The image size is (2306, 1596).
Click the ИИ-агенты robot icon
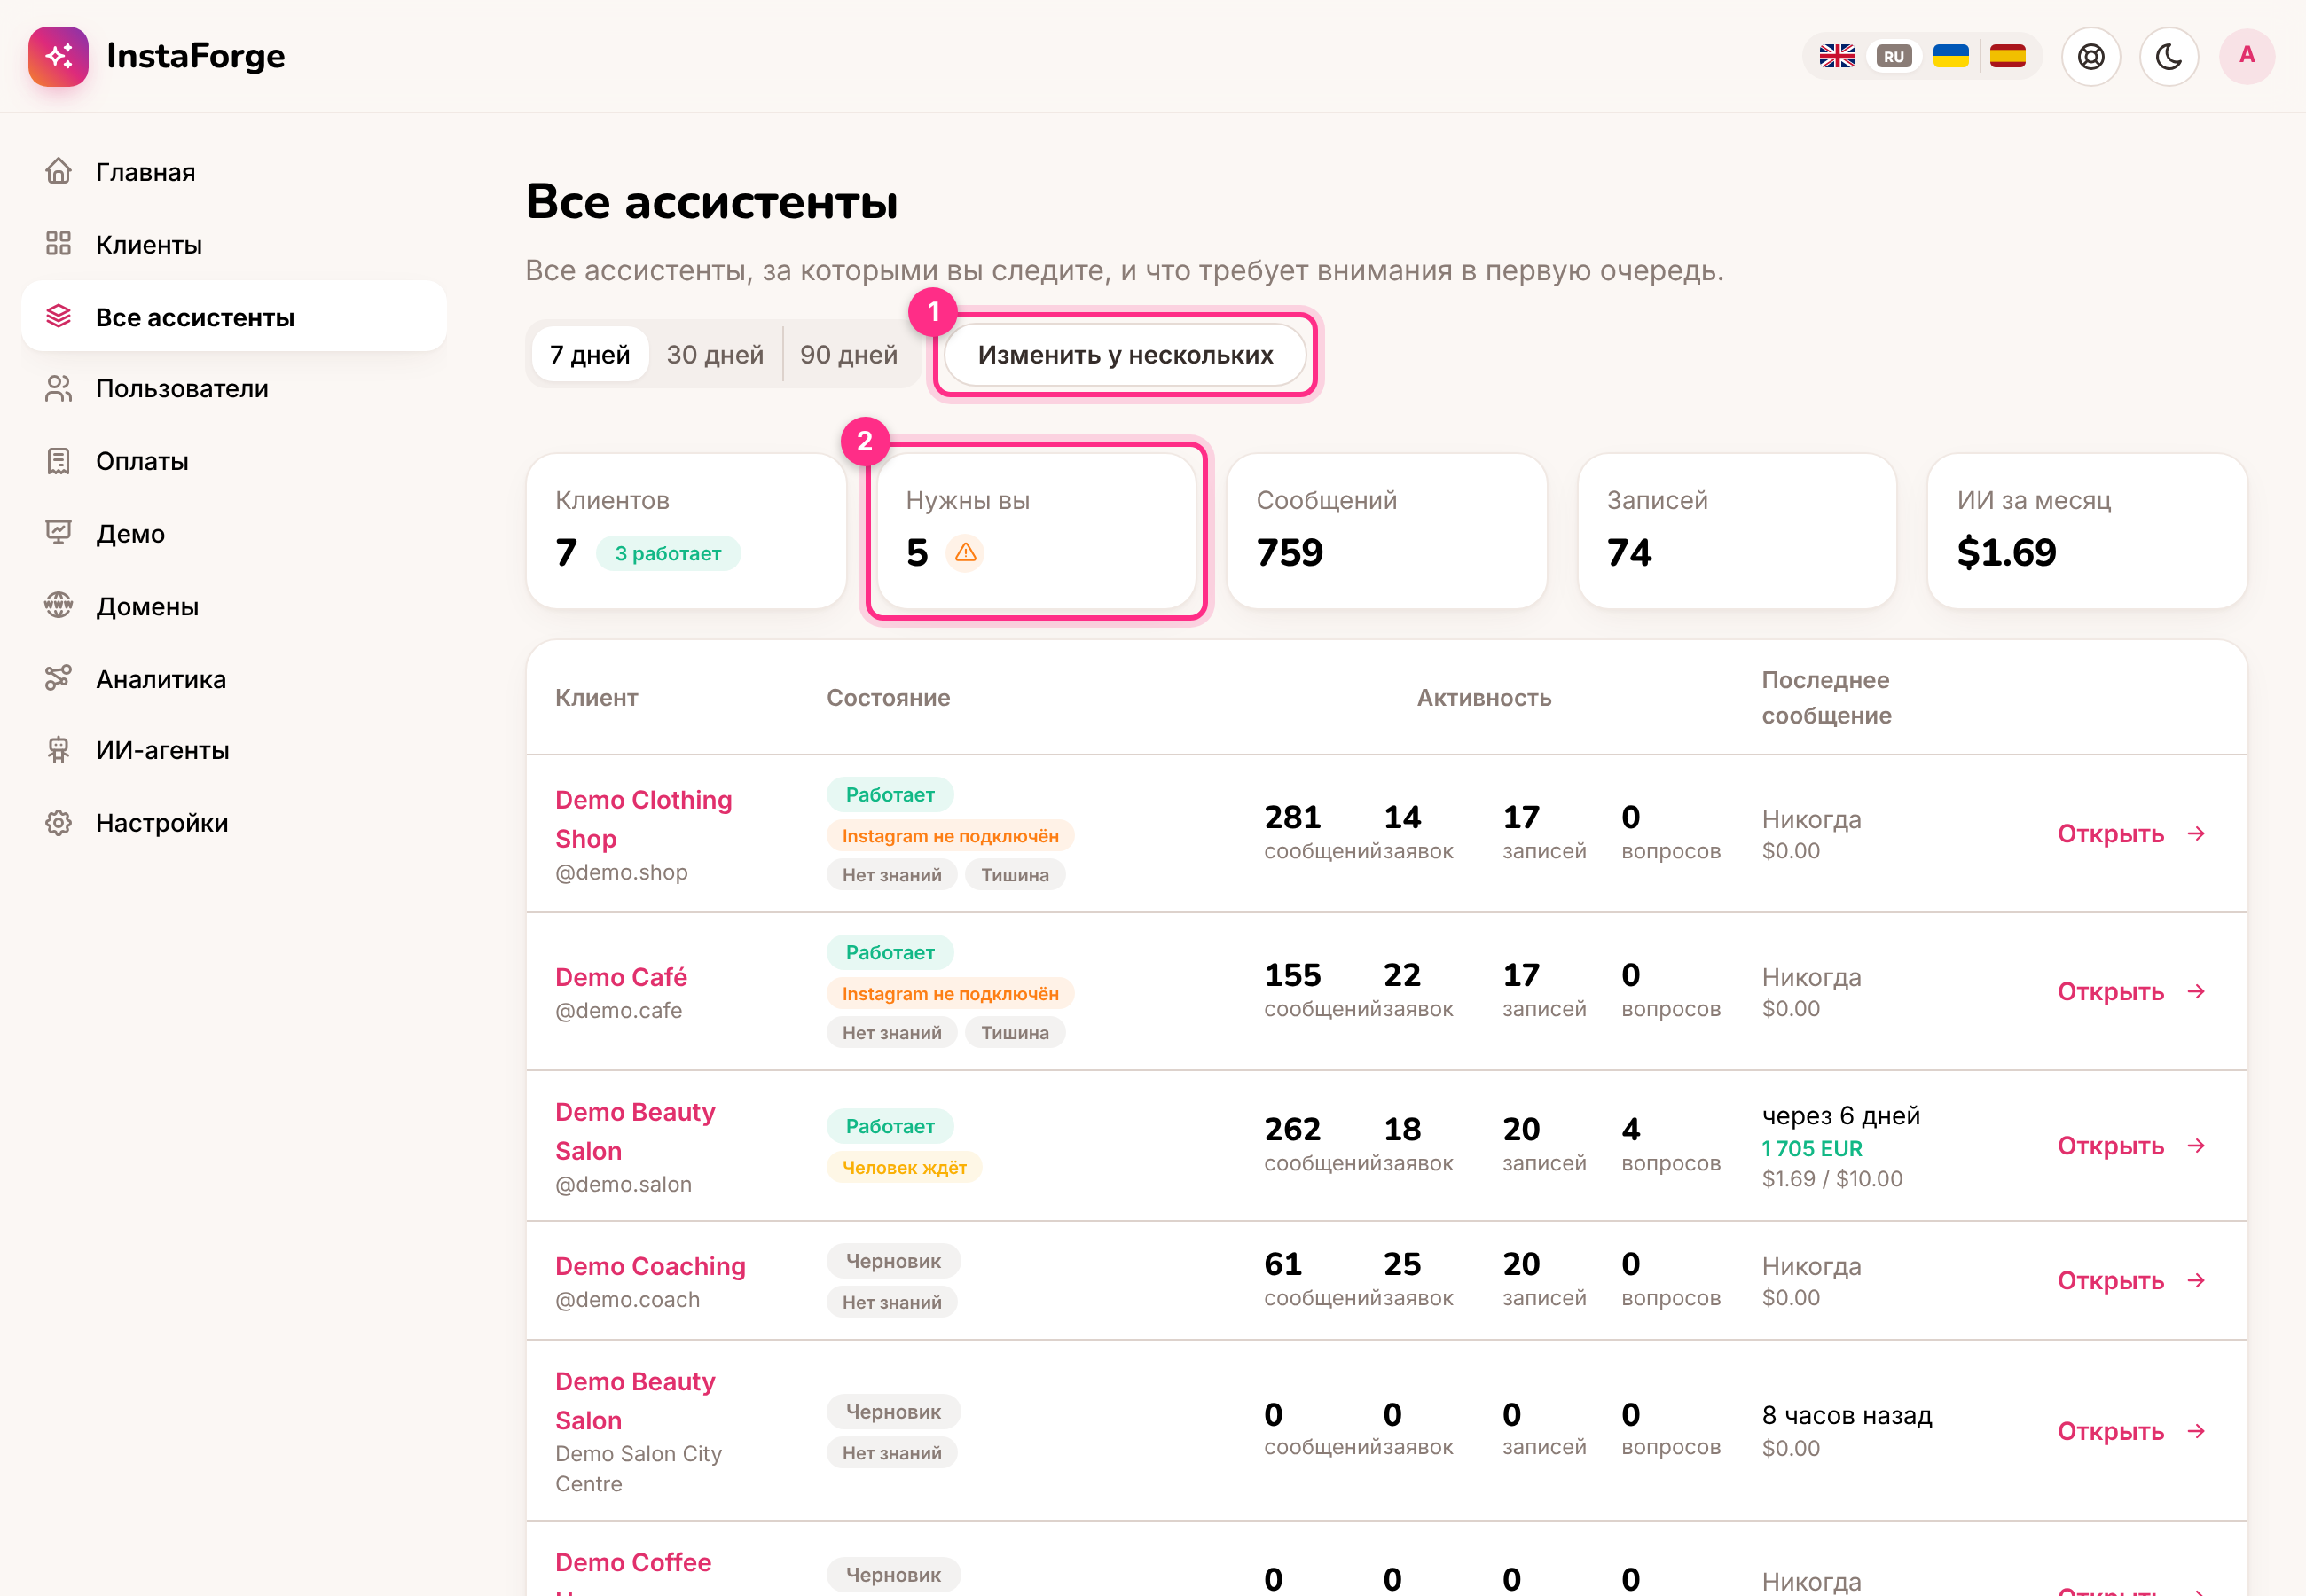(59, 750)
